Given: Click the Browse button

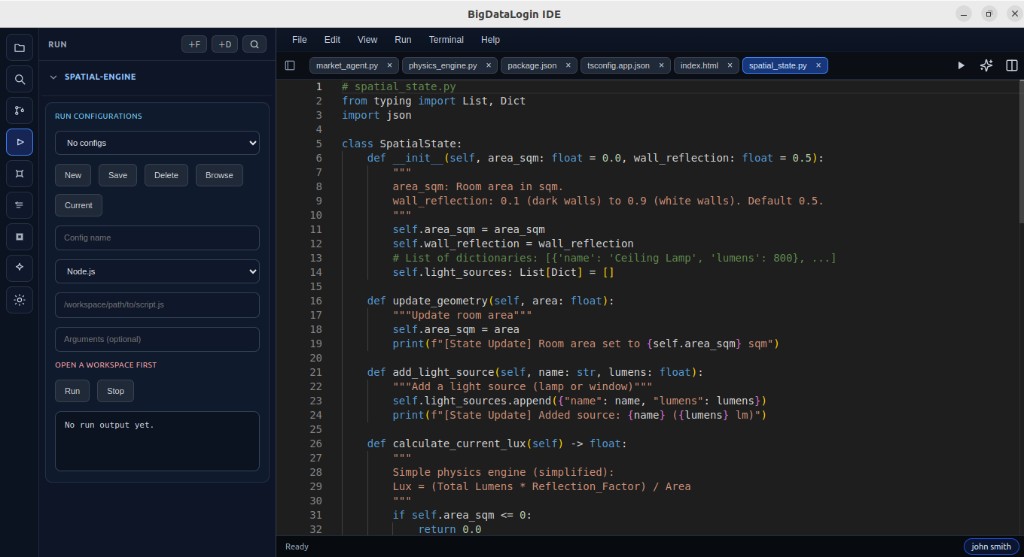Looking at the screenshot, I should coord(219,175).
